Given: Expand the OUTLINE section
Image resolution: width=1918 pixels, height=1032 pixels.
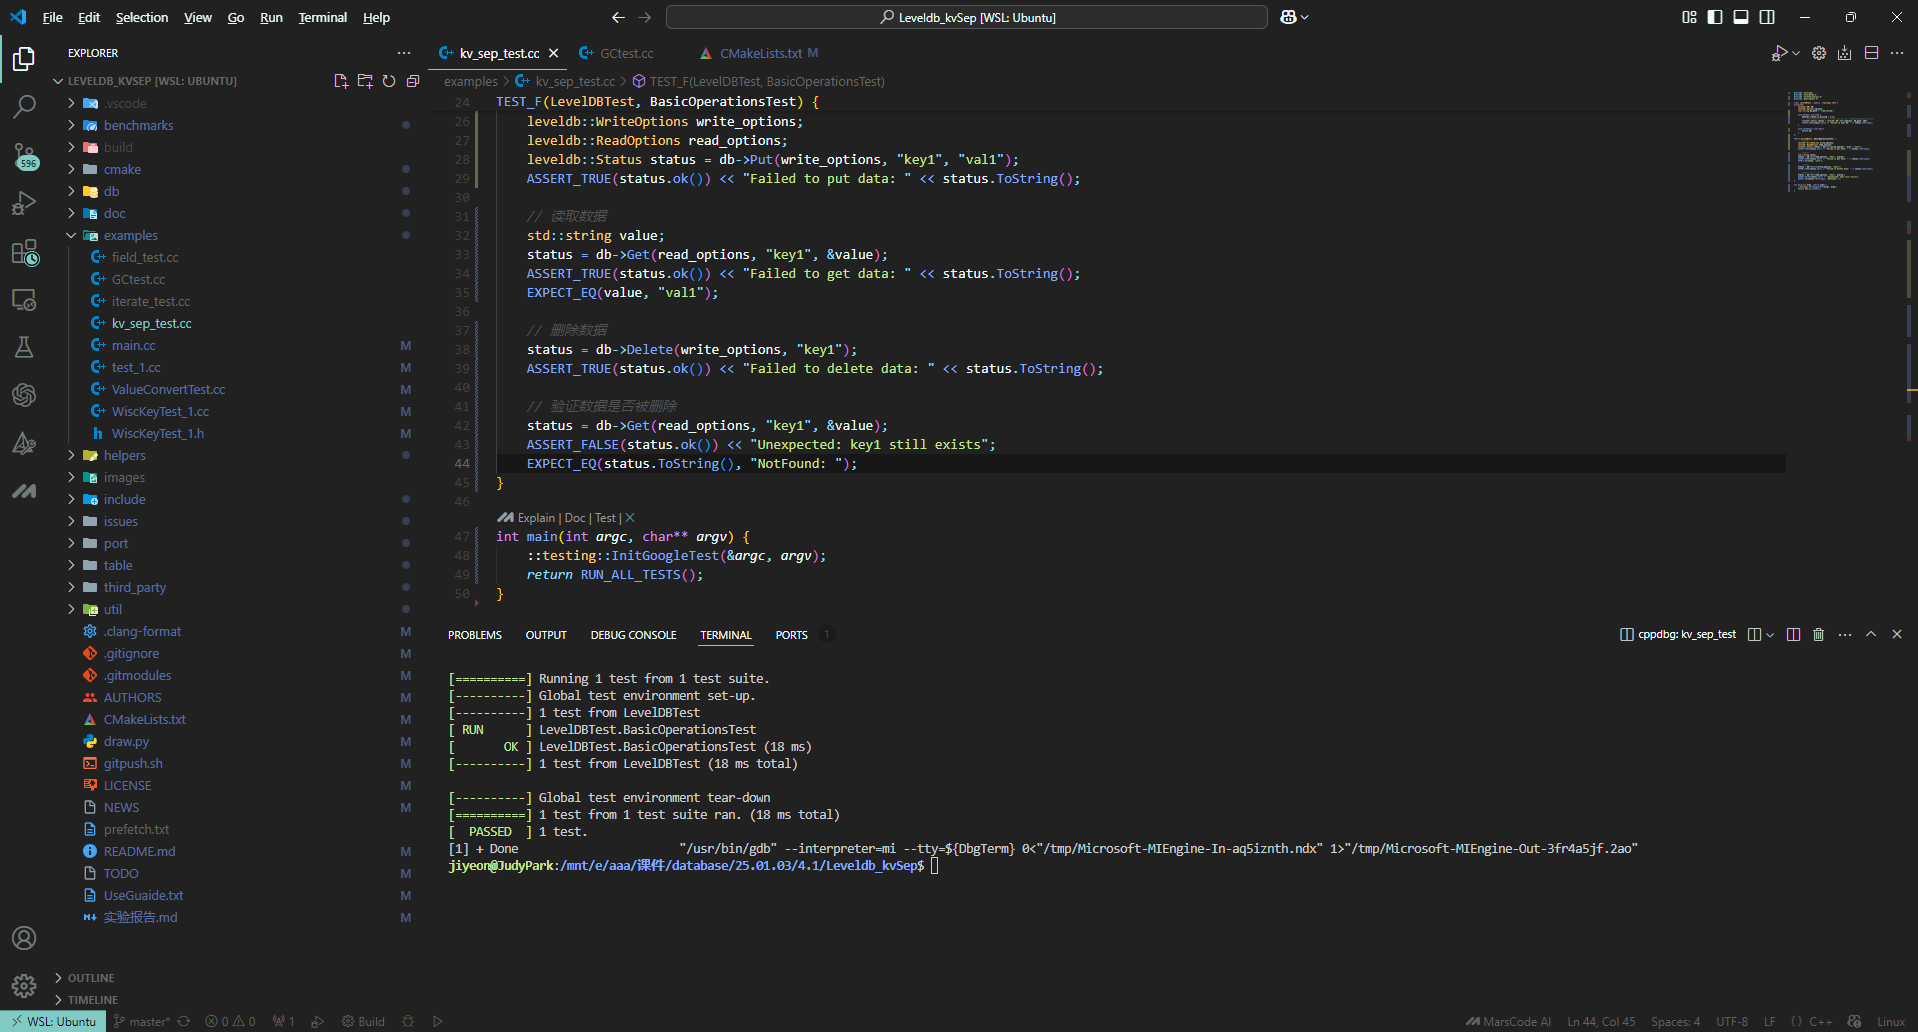Looking at the screenshot, I should (90, 978).
